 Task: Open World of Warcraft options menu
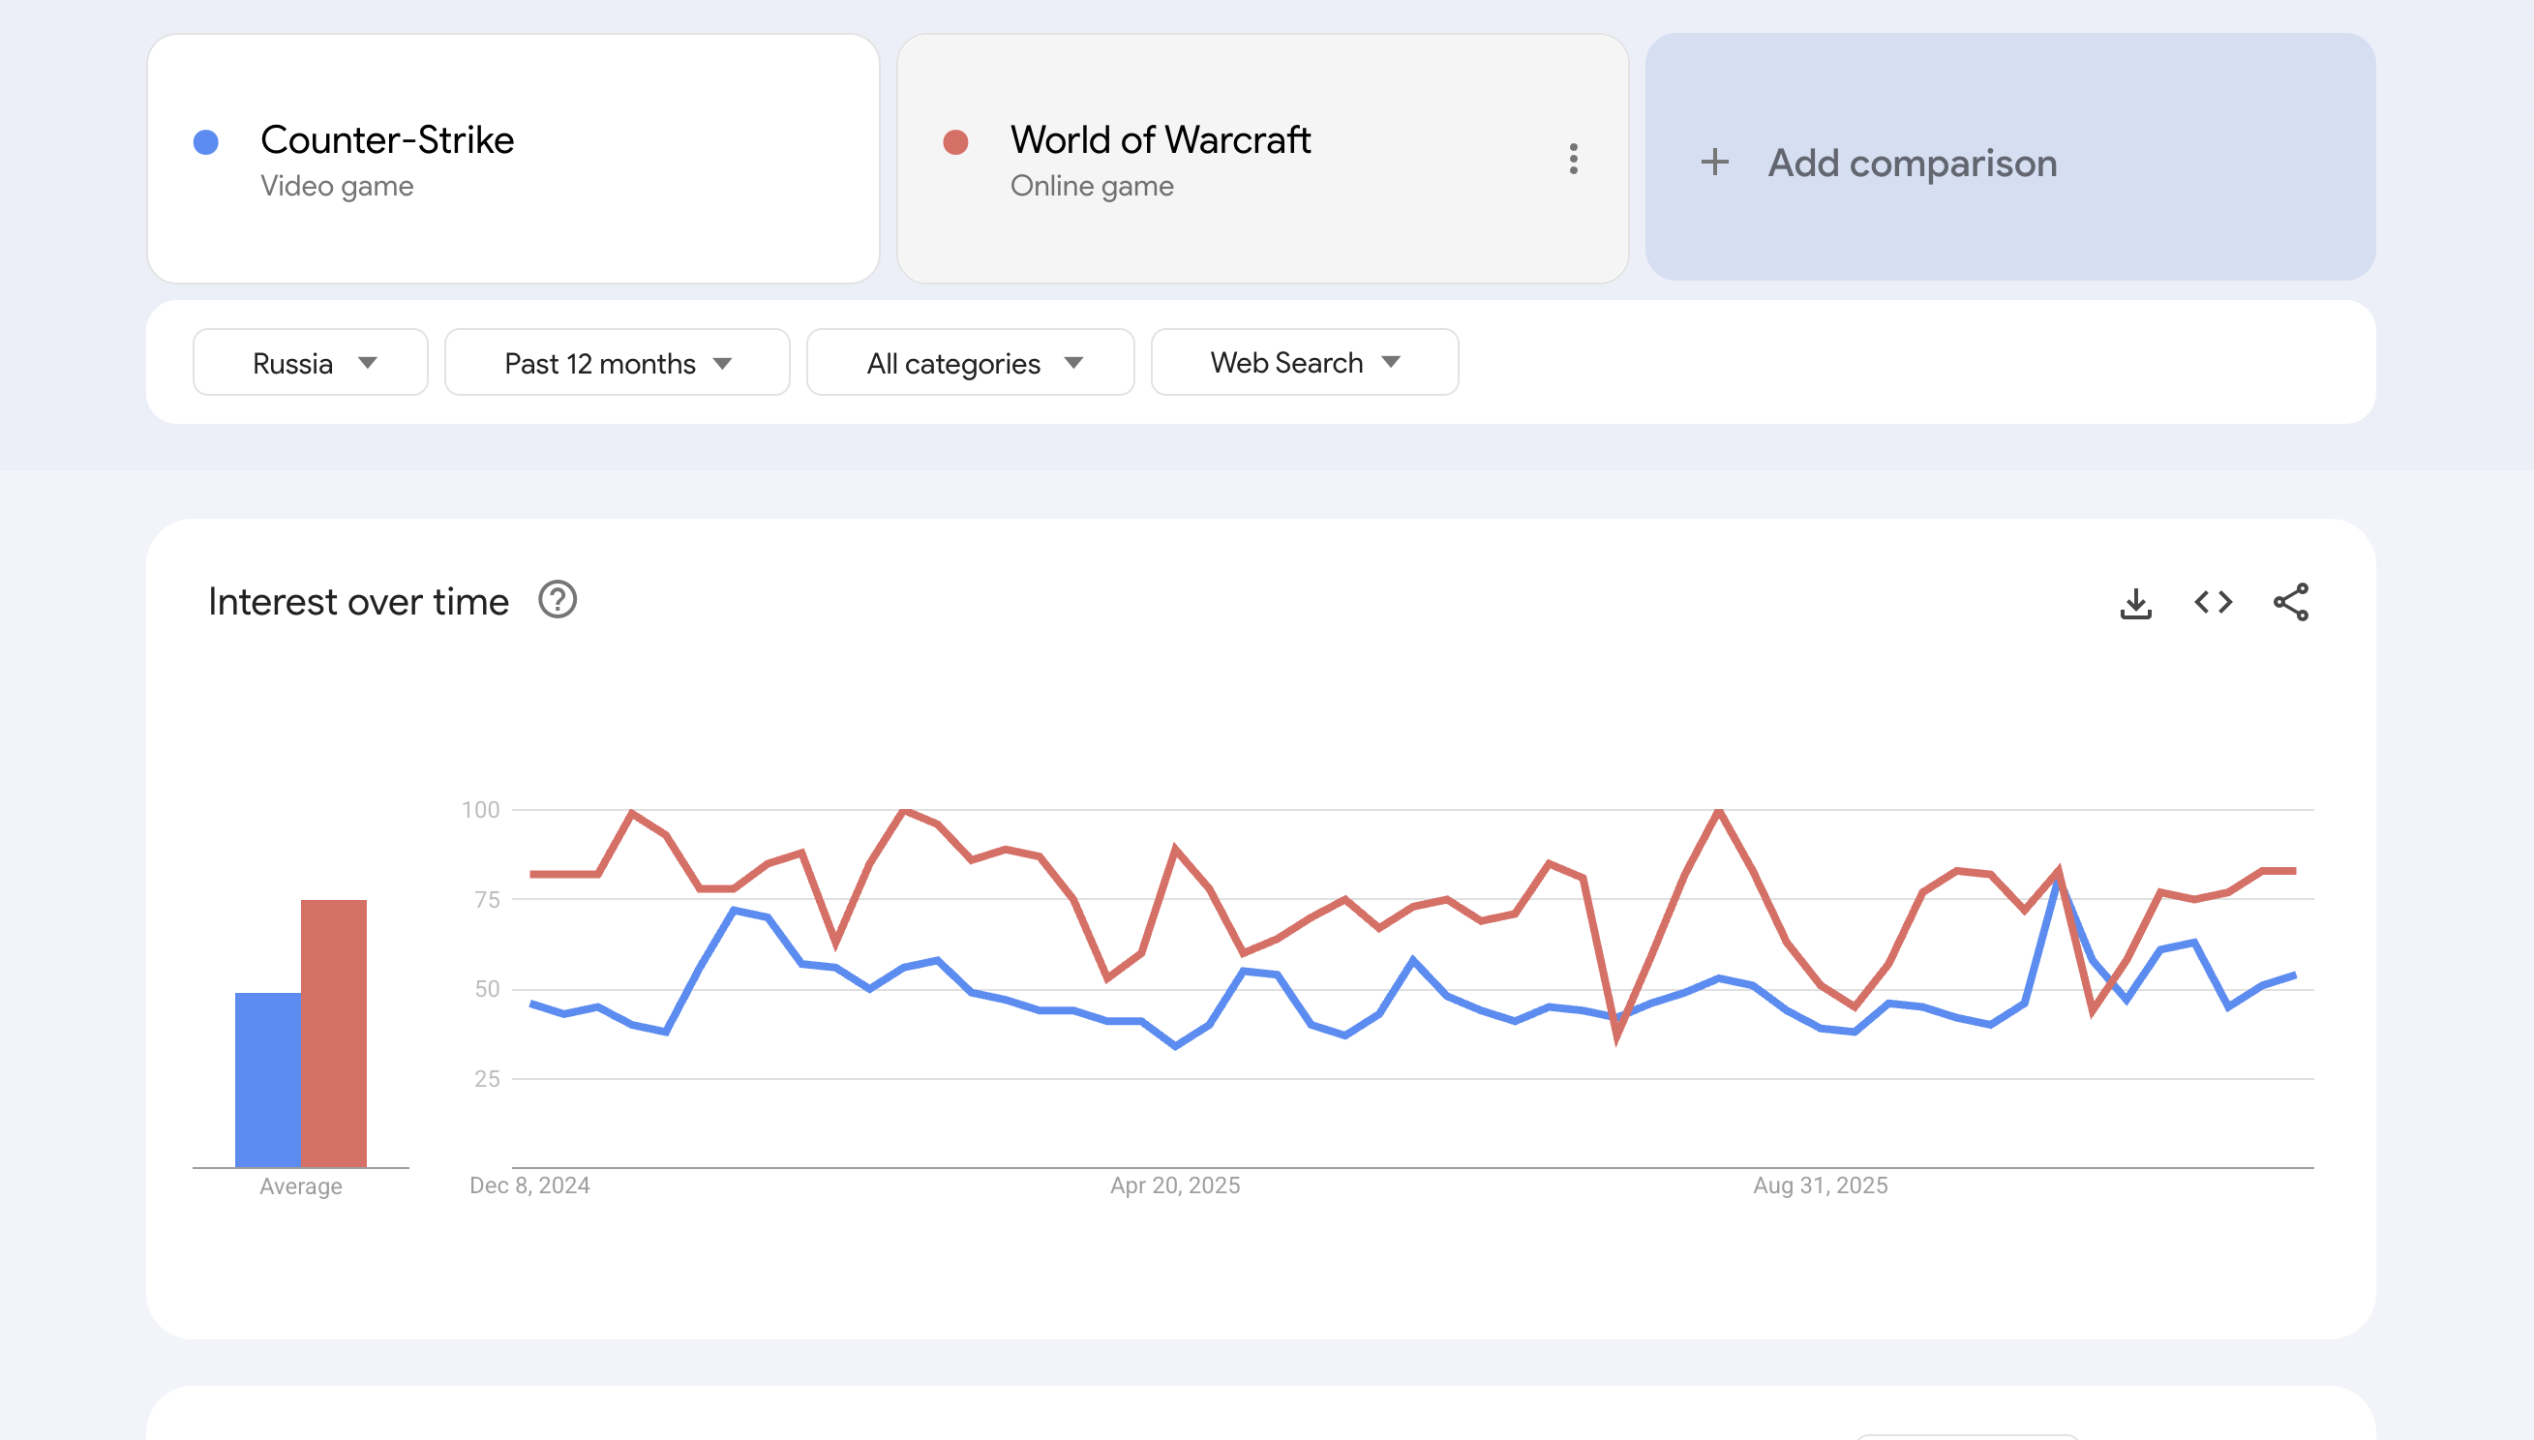[1573, 159]
